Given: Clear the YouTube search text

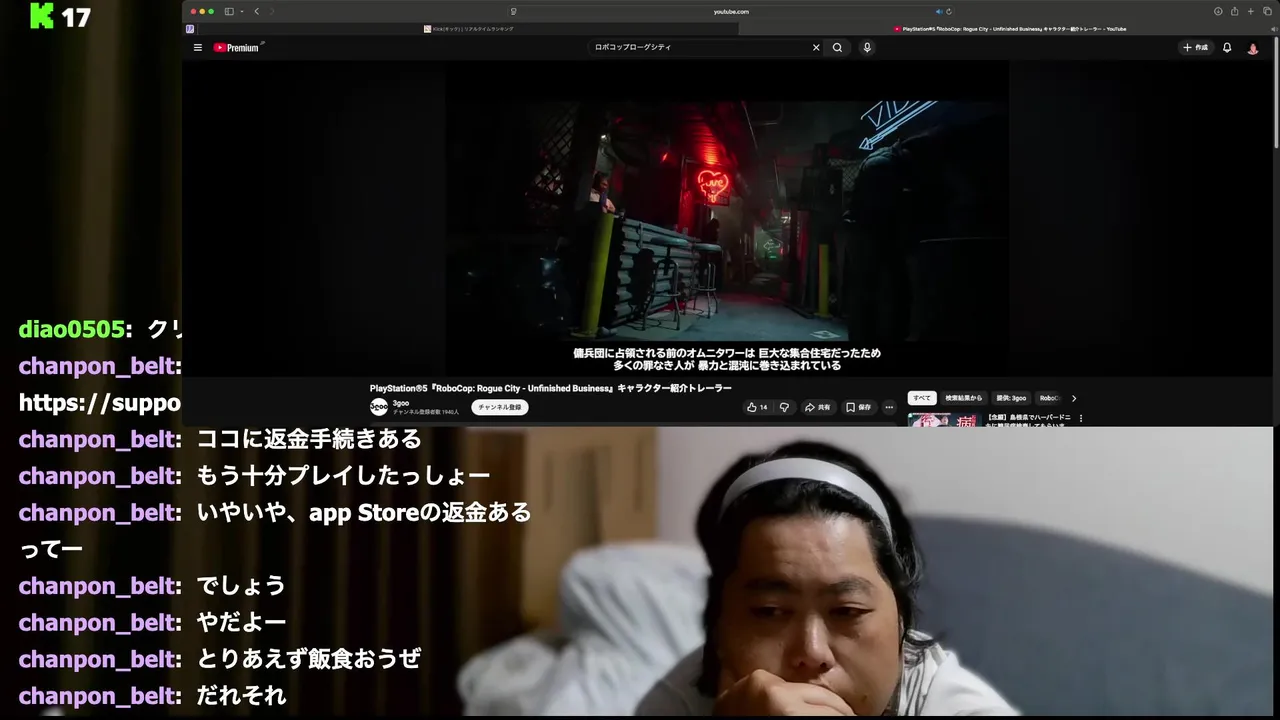Looking at the screenshot, I should click(x=816, y=47).
